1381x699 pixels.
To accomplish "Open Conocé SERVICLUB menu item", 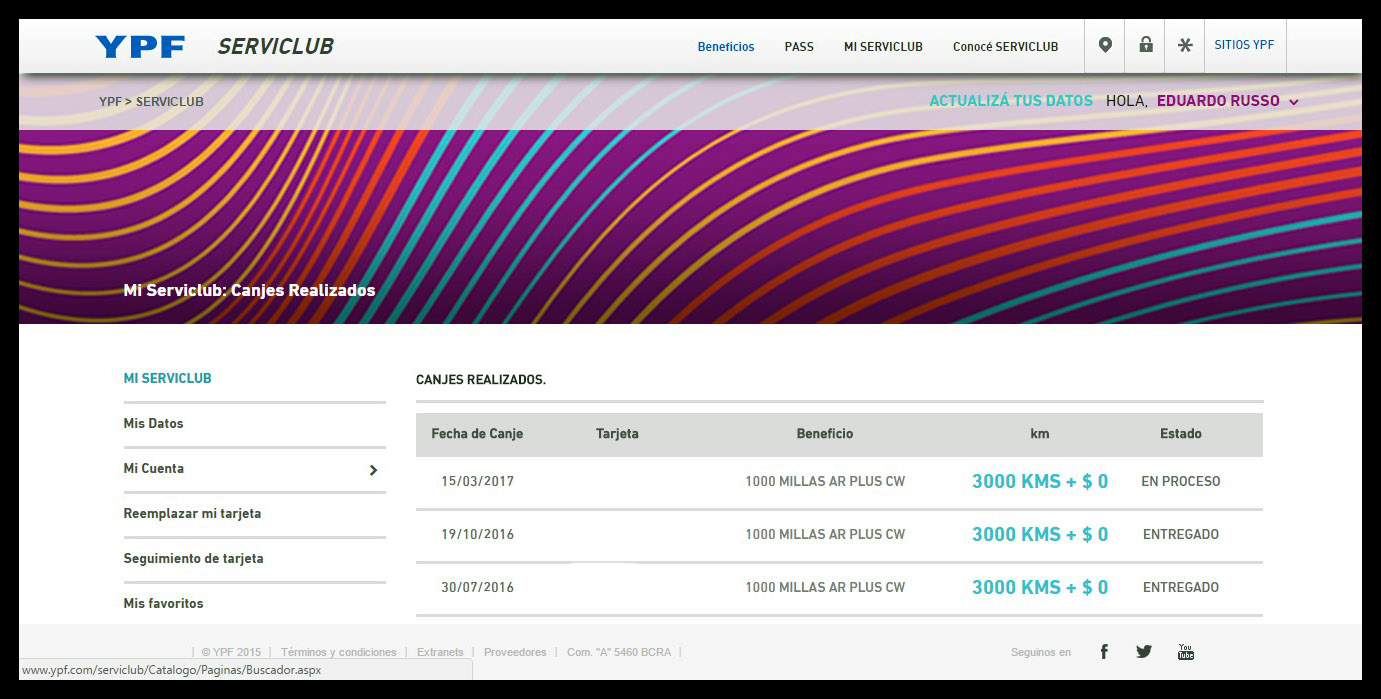I will coord(1005,47).
